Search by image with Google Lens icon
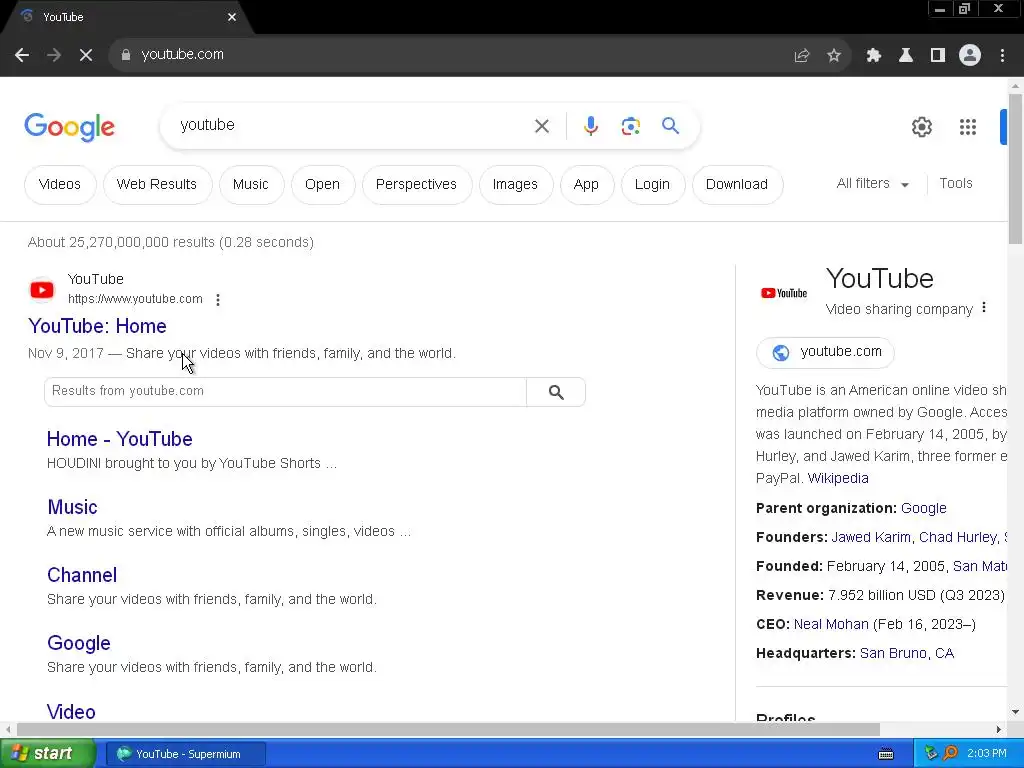 [x=631, y=126]
